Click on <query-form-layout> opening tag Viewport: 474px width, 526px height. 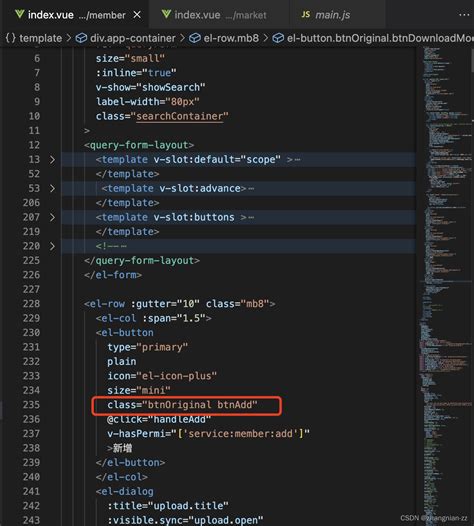click(139, 145)
